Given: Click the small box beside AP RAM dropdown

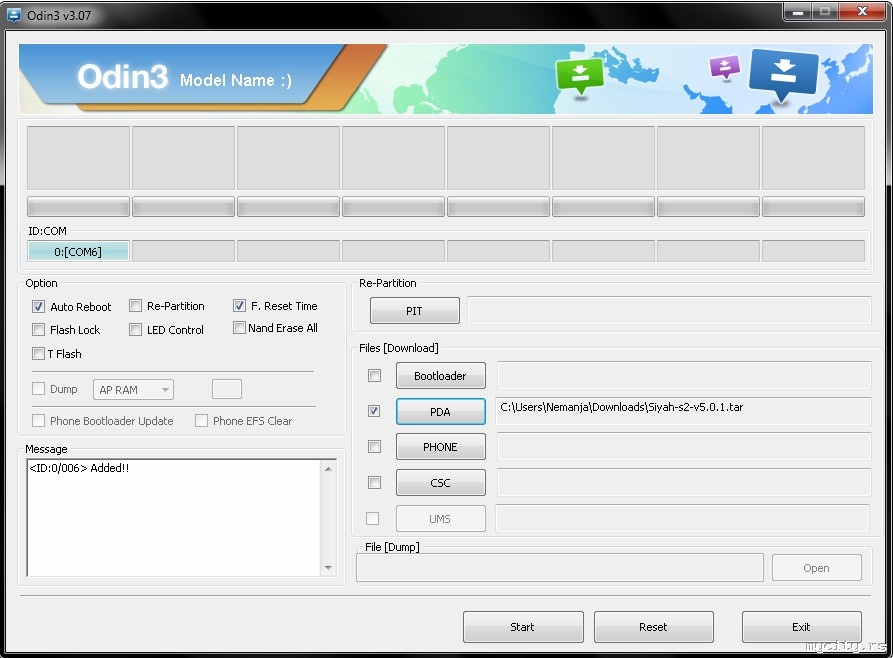Looking at the screenshot, I should coord(227,389).
